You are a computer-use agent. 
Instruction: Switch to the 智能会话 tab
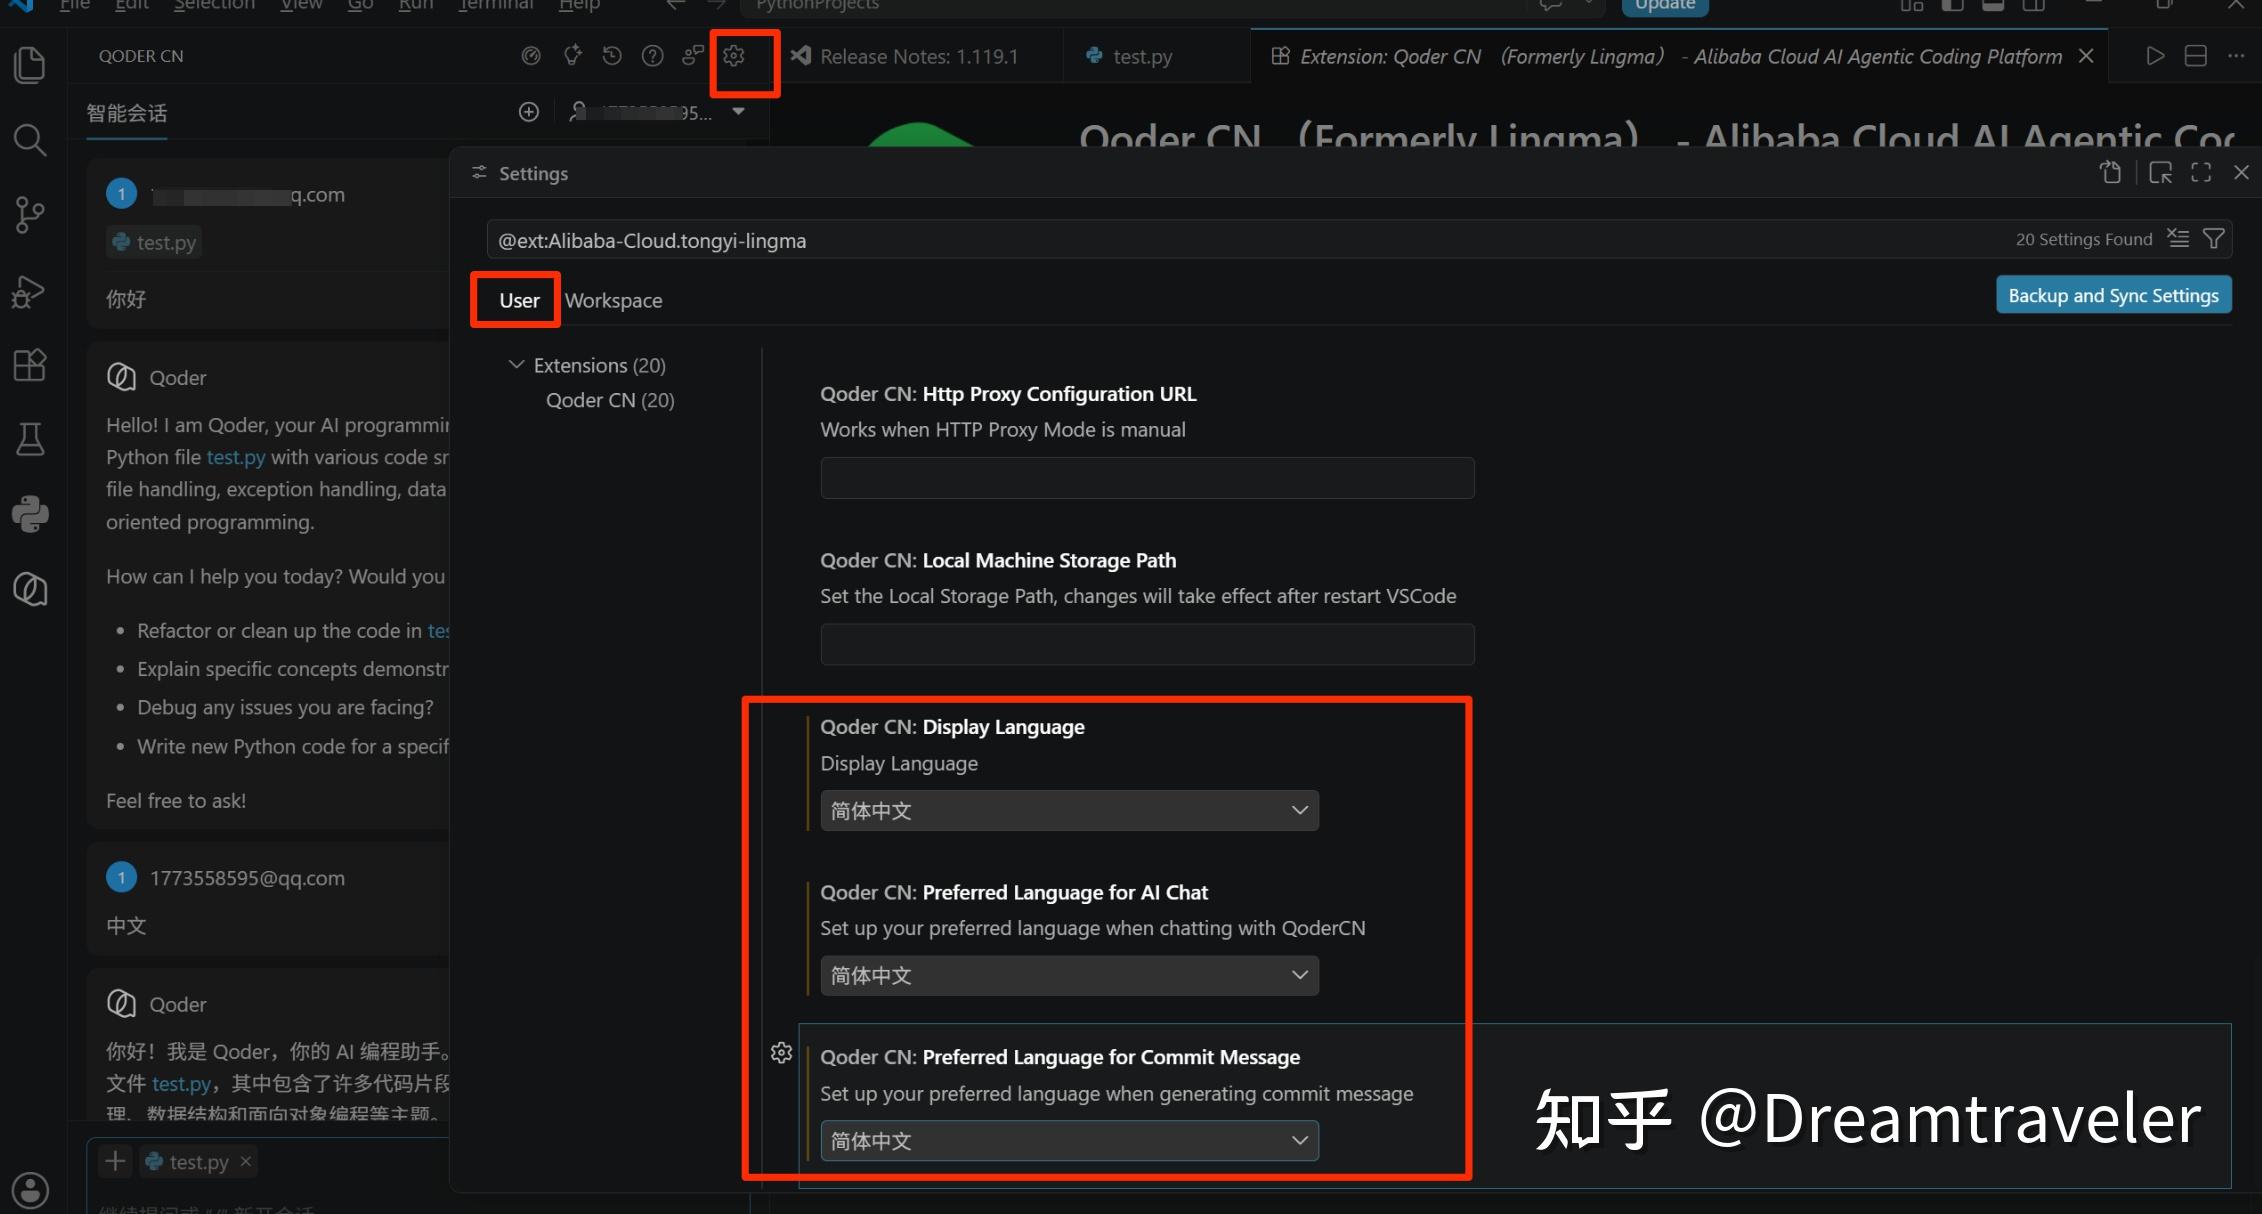(x=126, y=113)
